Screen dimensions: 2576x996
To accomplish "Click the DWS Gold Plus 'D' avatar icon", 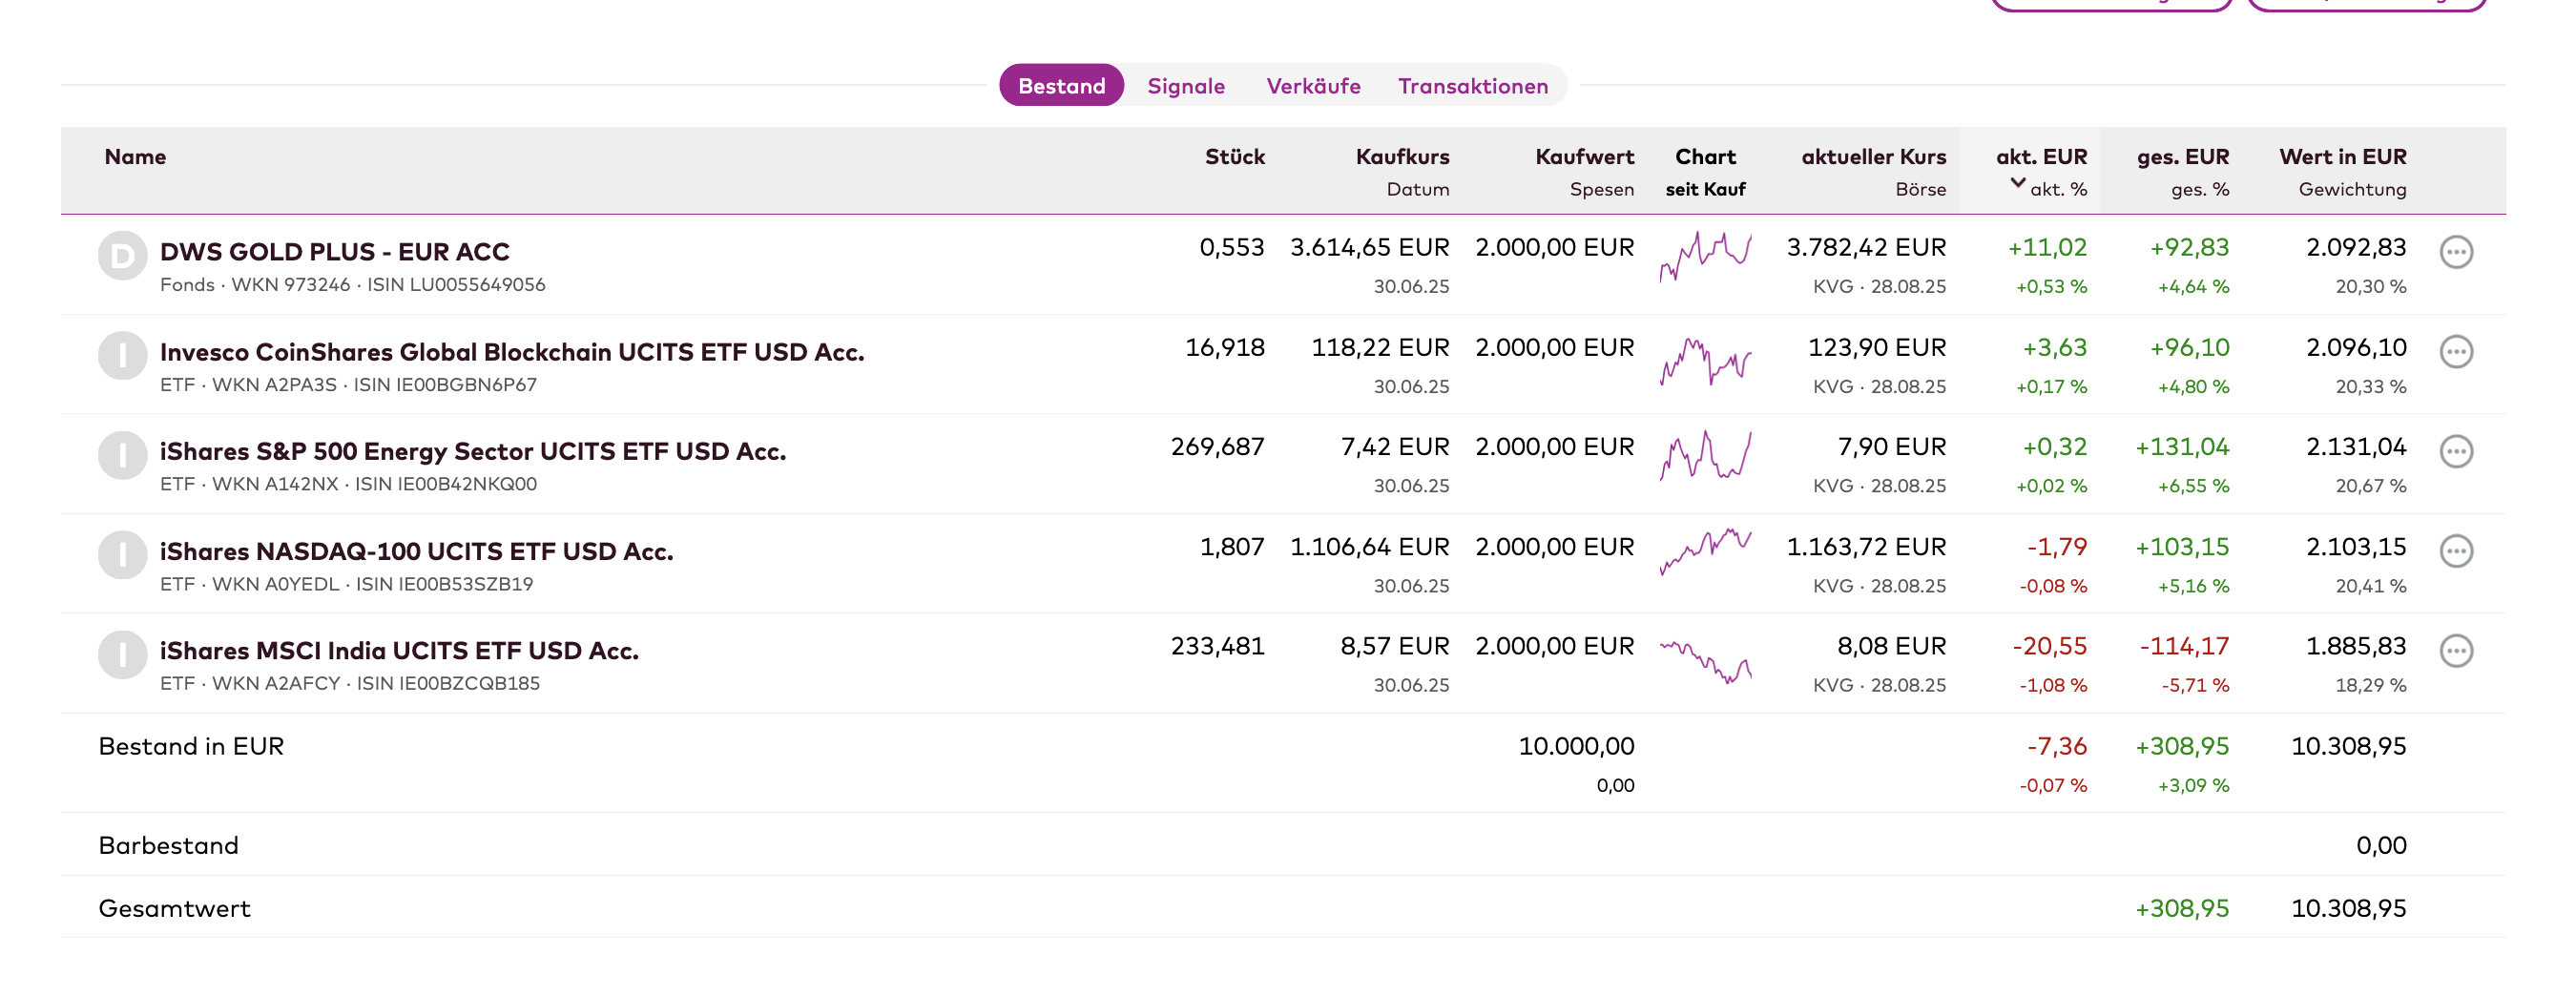I will [x=122, y=256].
